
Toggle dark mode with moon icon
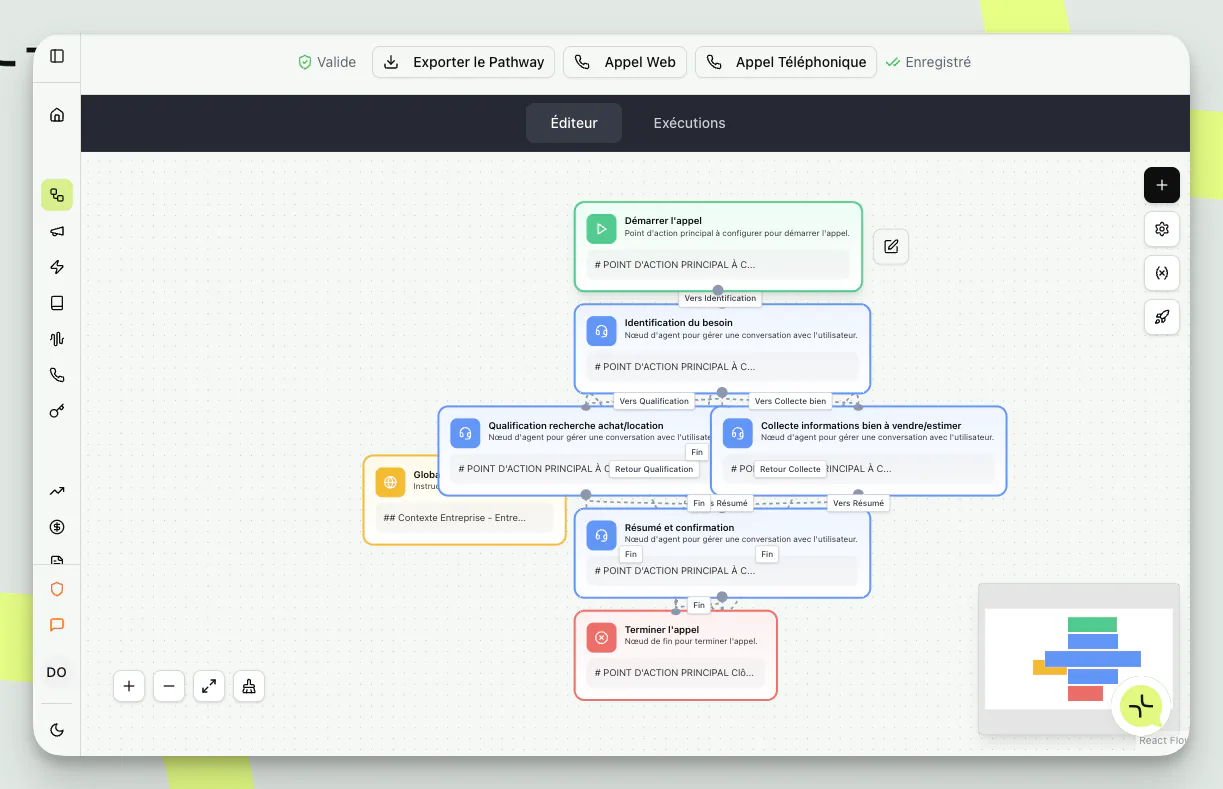[x=57, y=729]
